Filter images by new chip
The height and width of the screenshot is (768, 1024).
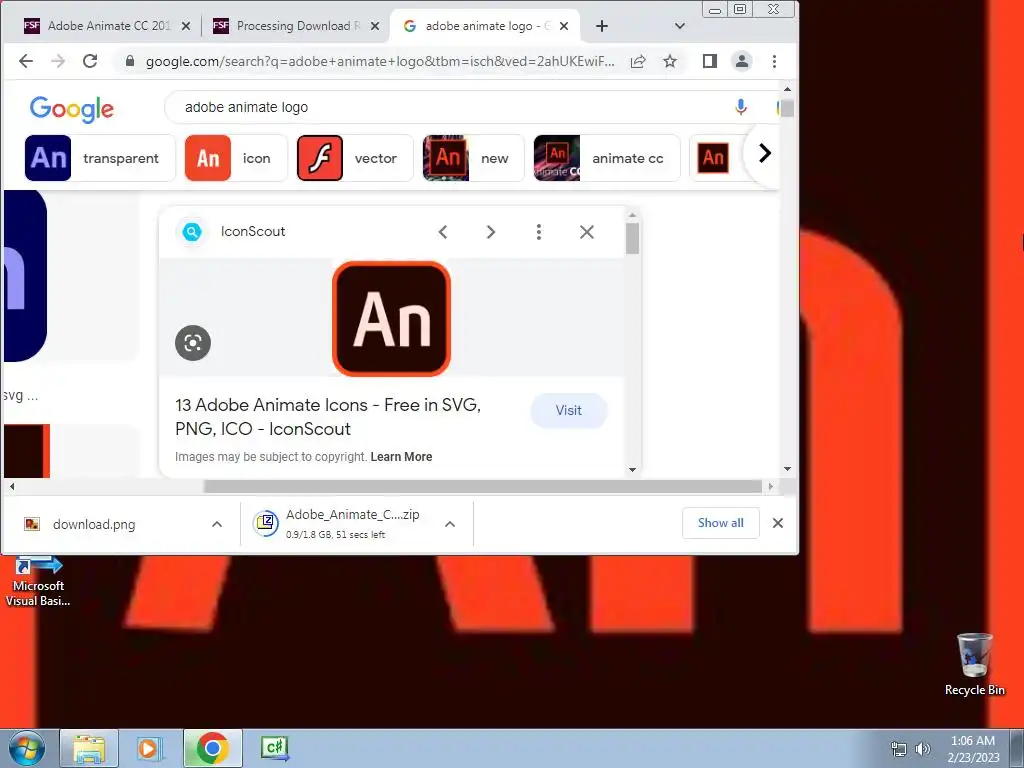coord(473,158)
